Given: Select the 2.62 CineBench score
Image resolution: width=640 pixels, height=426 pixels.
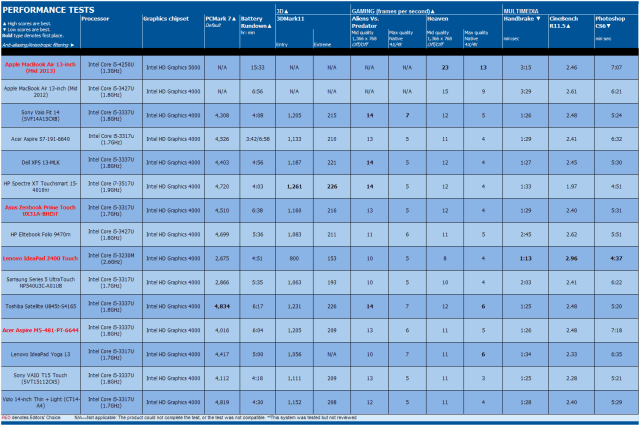Looking at the screenshot, I should [571, 235].
